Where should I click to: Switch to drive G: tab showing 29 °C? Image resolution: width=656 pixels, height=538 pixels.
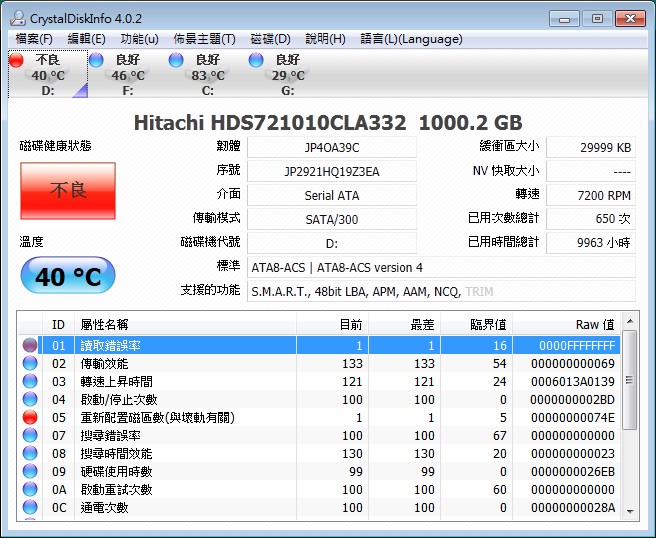coord(288,74)
